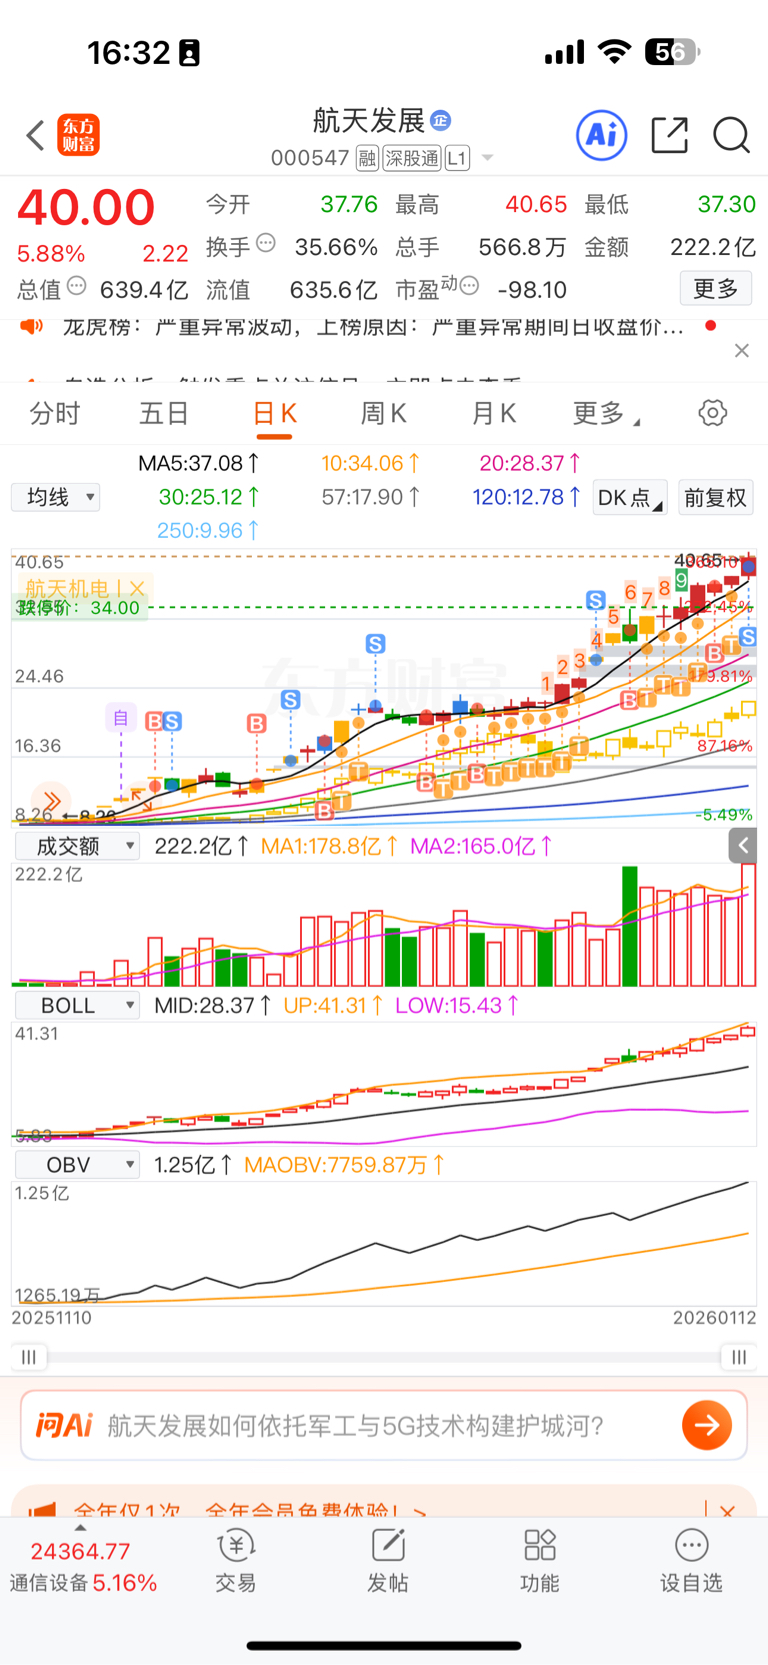Viewport: 768px width, 1665px height.
Task: Tap the L1 level badge
Action: click(457, 158)
